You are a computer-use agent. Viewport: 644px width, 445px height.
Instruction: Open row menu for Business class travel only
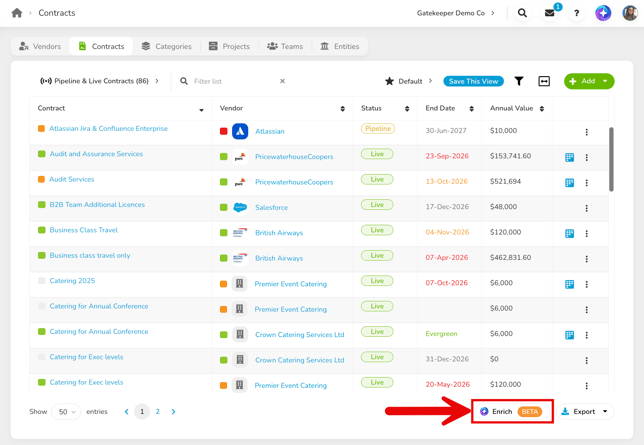tap(586, 259)
